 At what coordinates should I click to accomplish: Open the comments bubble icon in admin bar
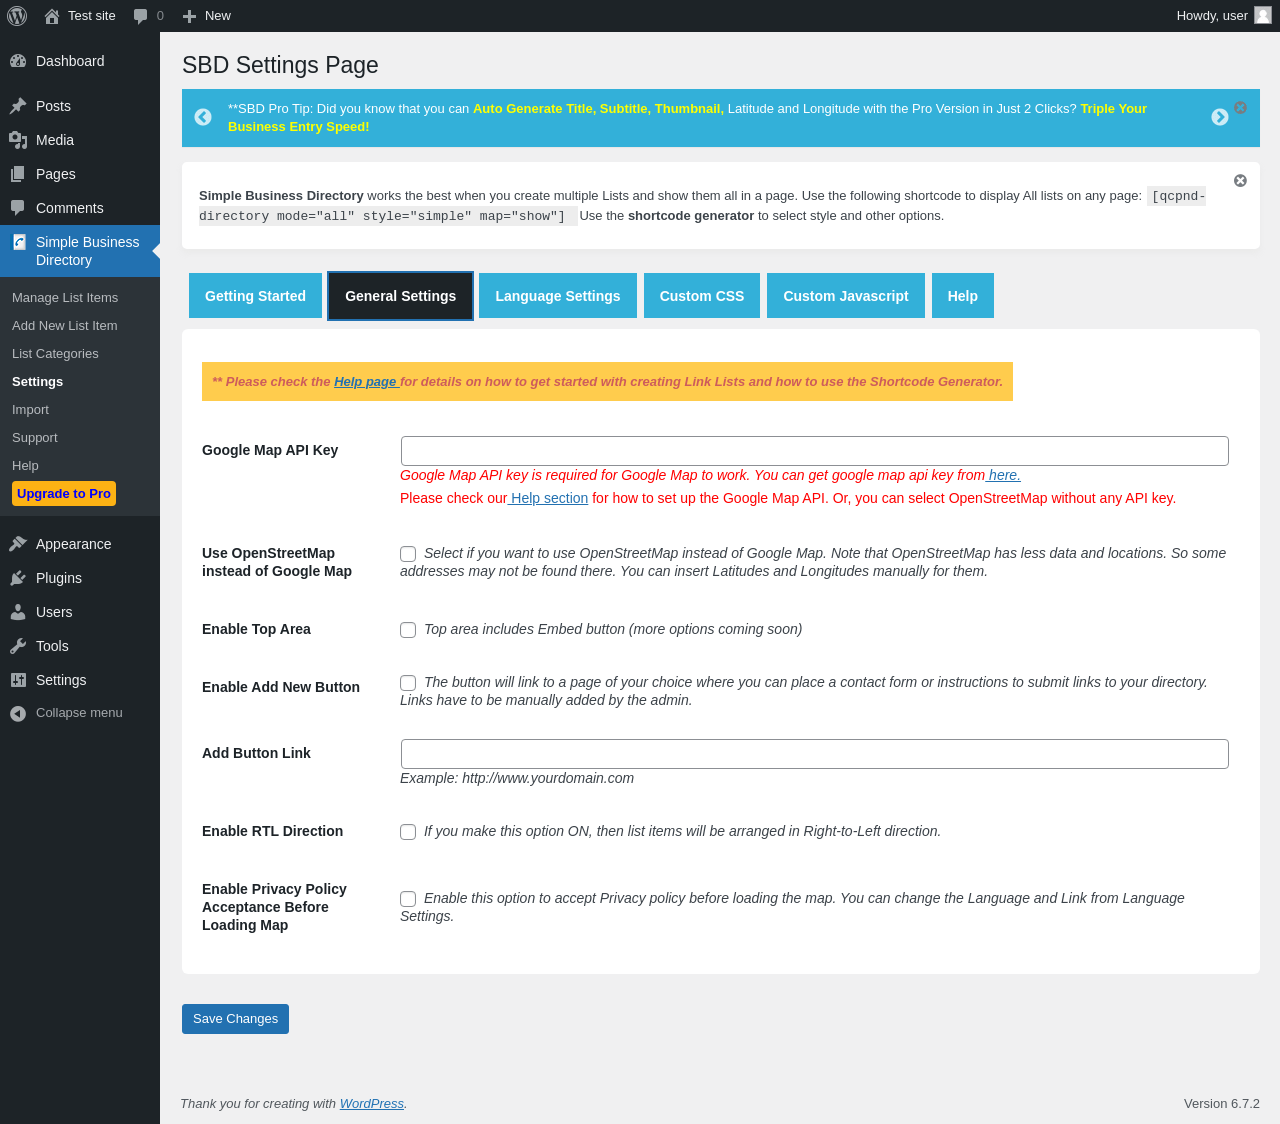141,16
